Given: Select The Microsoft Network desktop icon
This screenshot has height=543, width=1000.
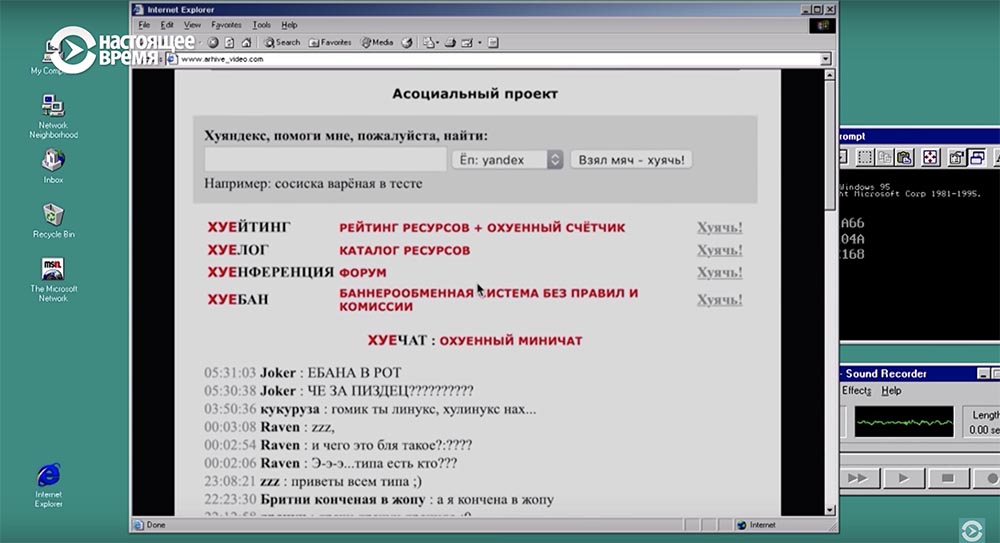Looking at the screenshot, I should tap(53, 279).
